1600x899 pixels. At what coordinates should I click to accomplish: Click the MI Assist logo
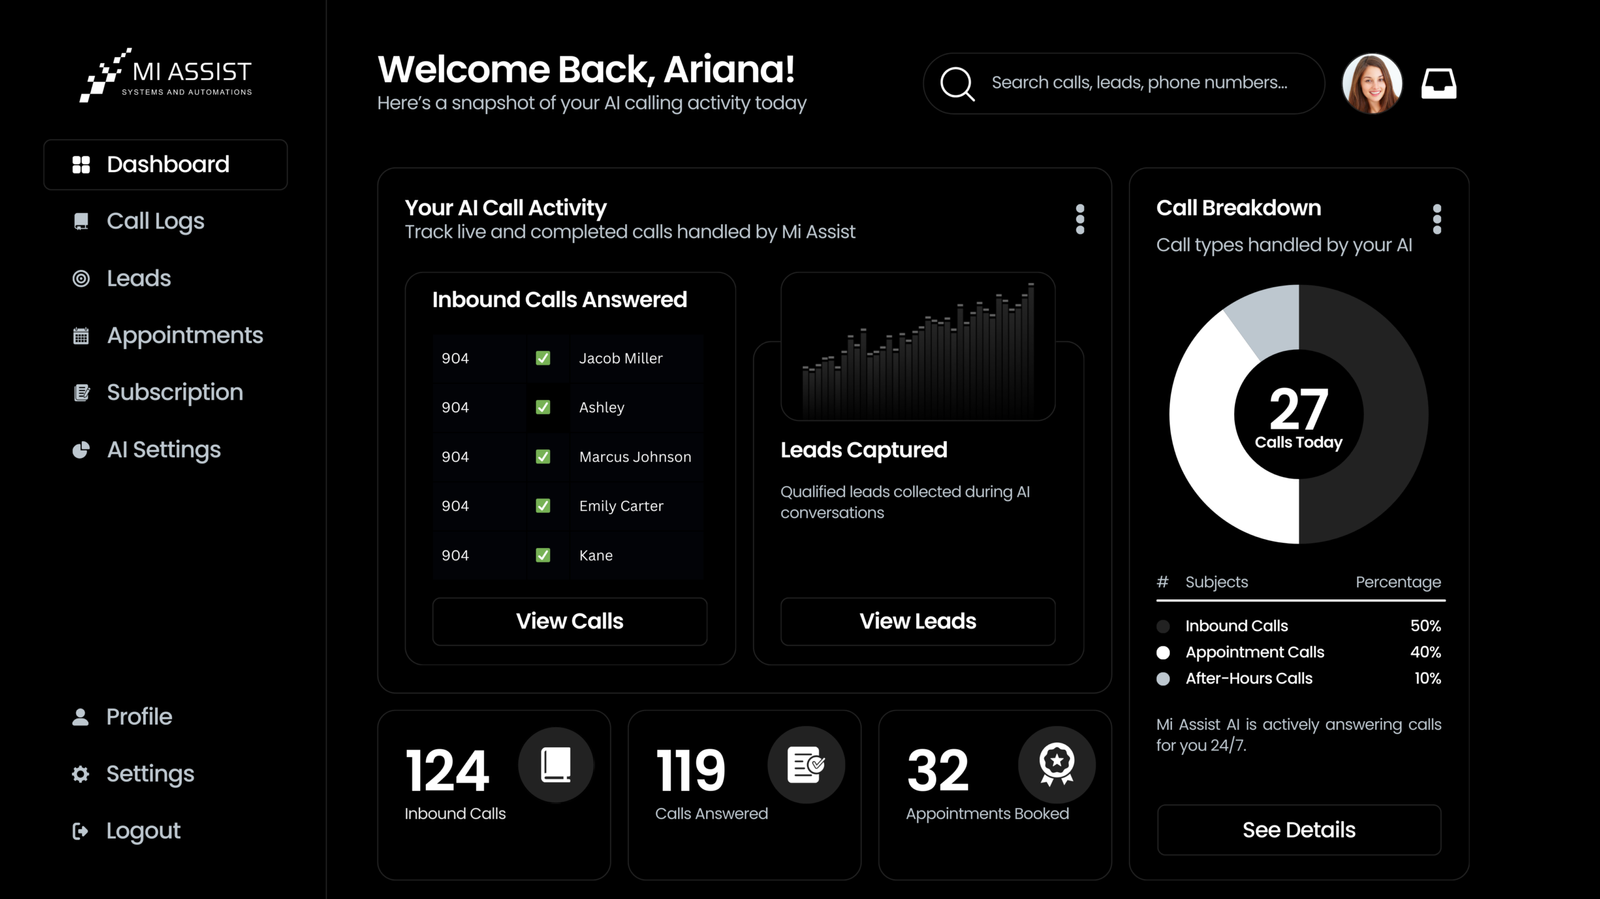pyautogui.click(x=166, y=75)
